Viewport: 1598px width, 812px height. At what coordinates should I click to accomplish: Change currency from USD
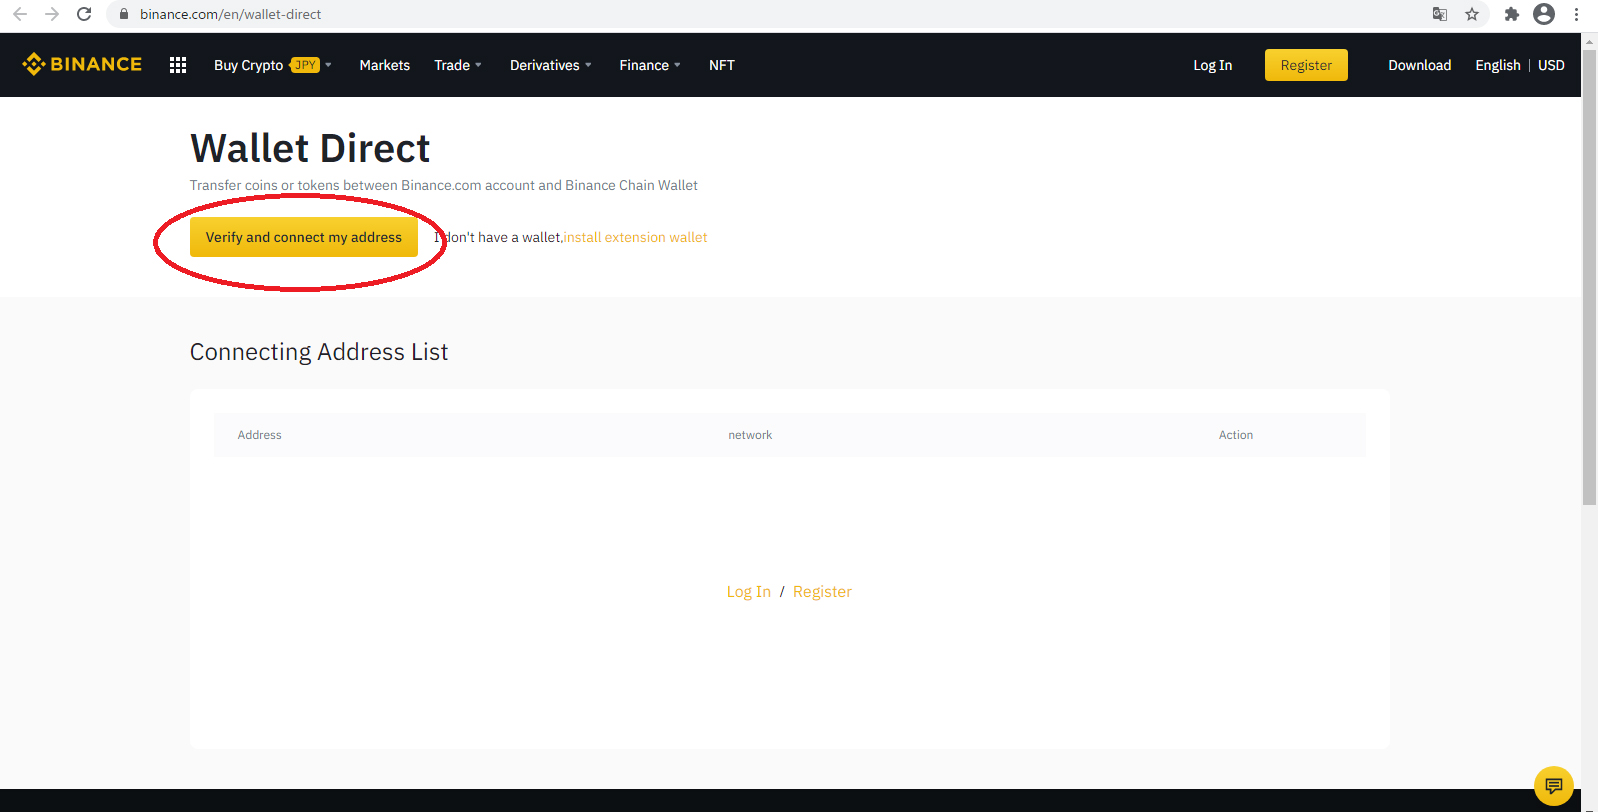(1551, 65)
